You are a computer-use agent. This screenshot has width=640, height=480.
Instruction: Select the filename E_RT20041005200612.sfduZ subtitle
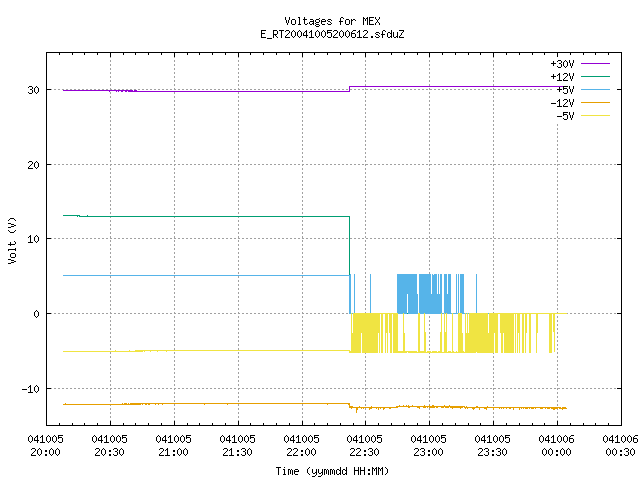click(332, 34)
